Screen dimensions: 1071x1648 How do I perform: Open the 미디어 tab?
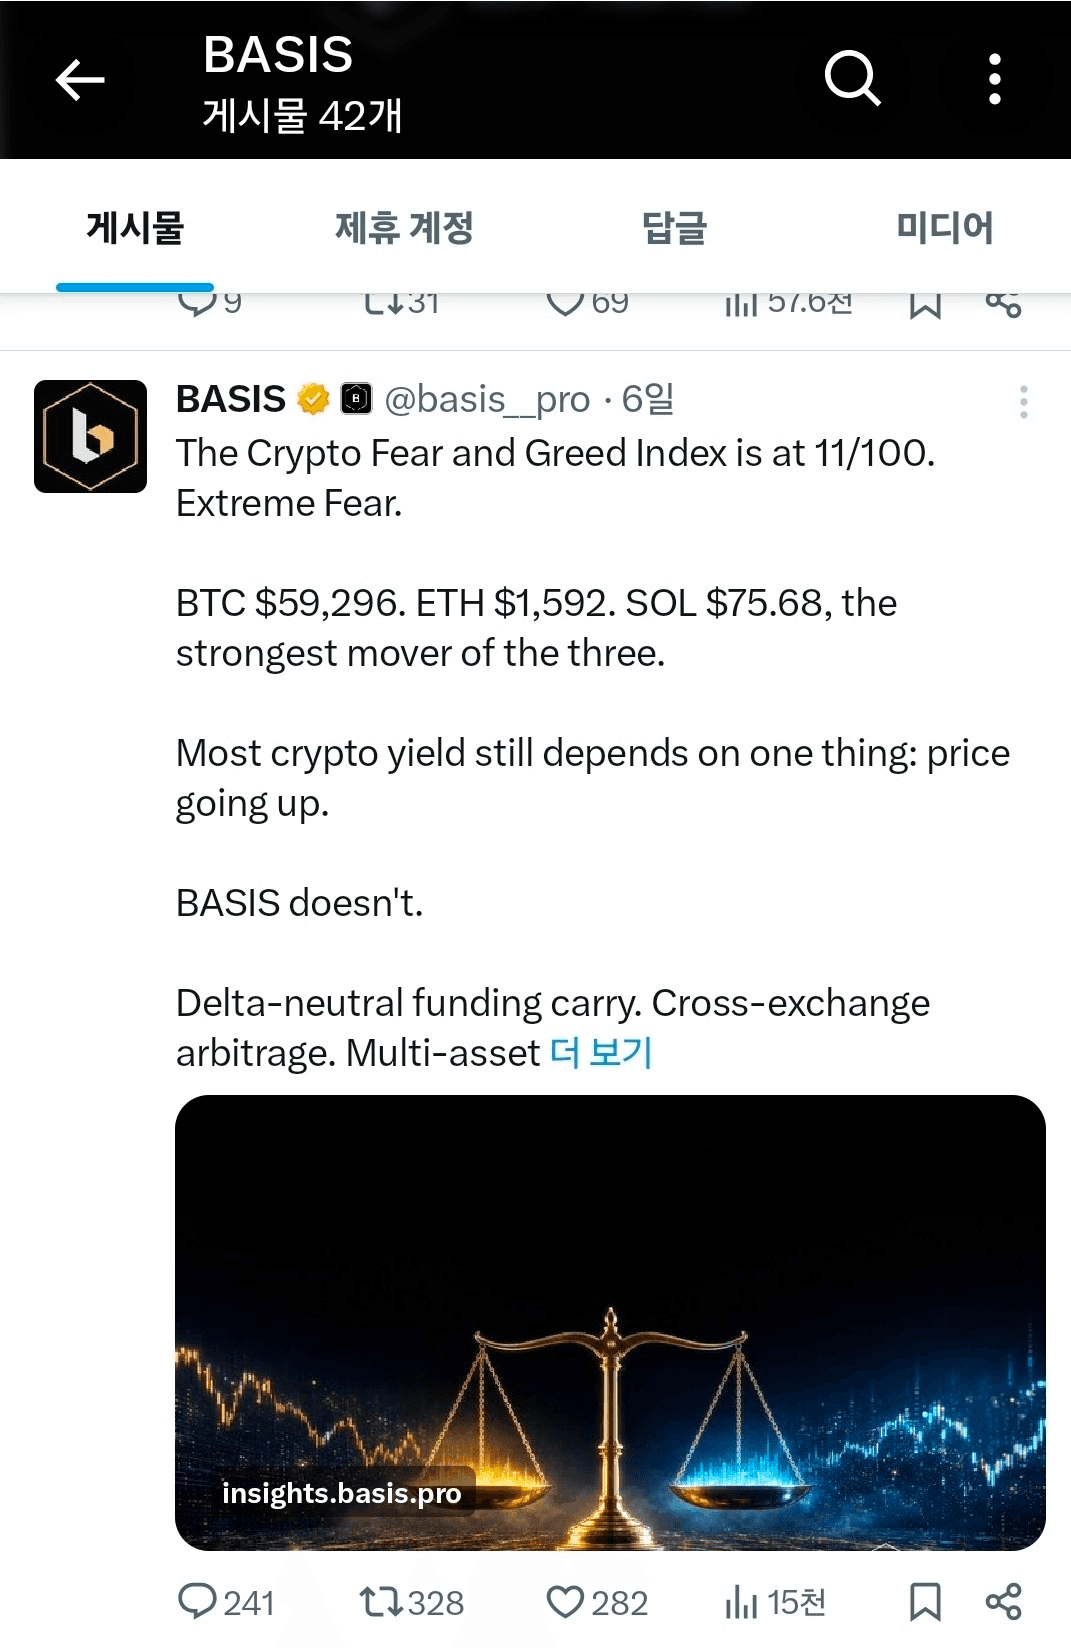944,228
